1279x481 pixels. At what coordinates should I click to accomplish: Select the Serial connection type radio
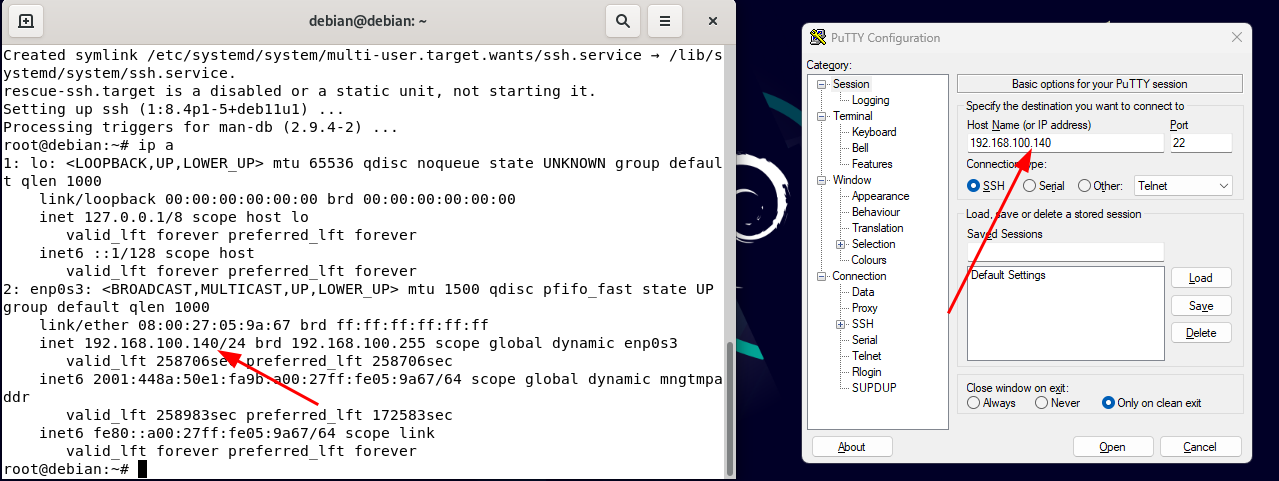tap(1029, 186)
